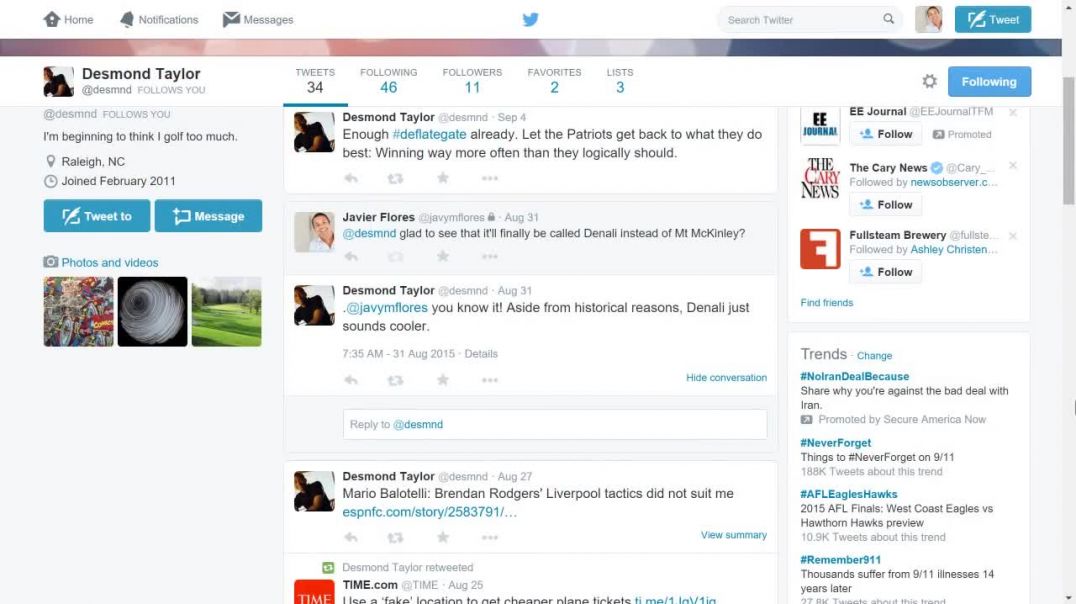The height and width of the screenshot is (604, 1076).
Task: Open the golf course photo thumbnail
Action: 226,312
